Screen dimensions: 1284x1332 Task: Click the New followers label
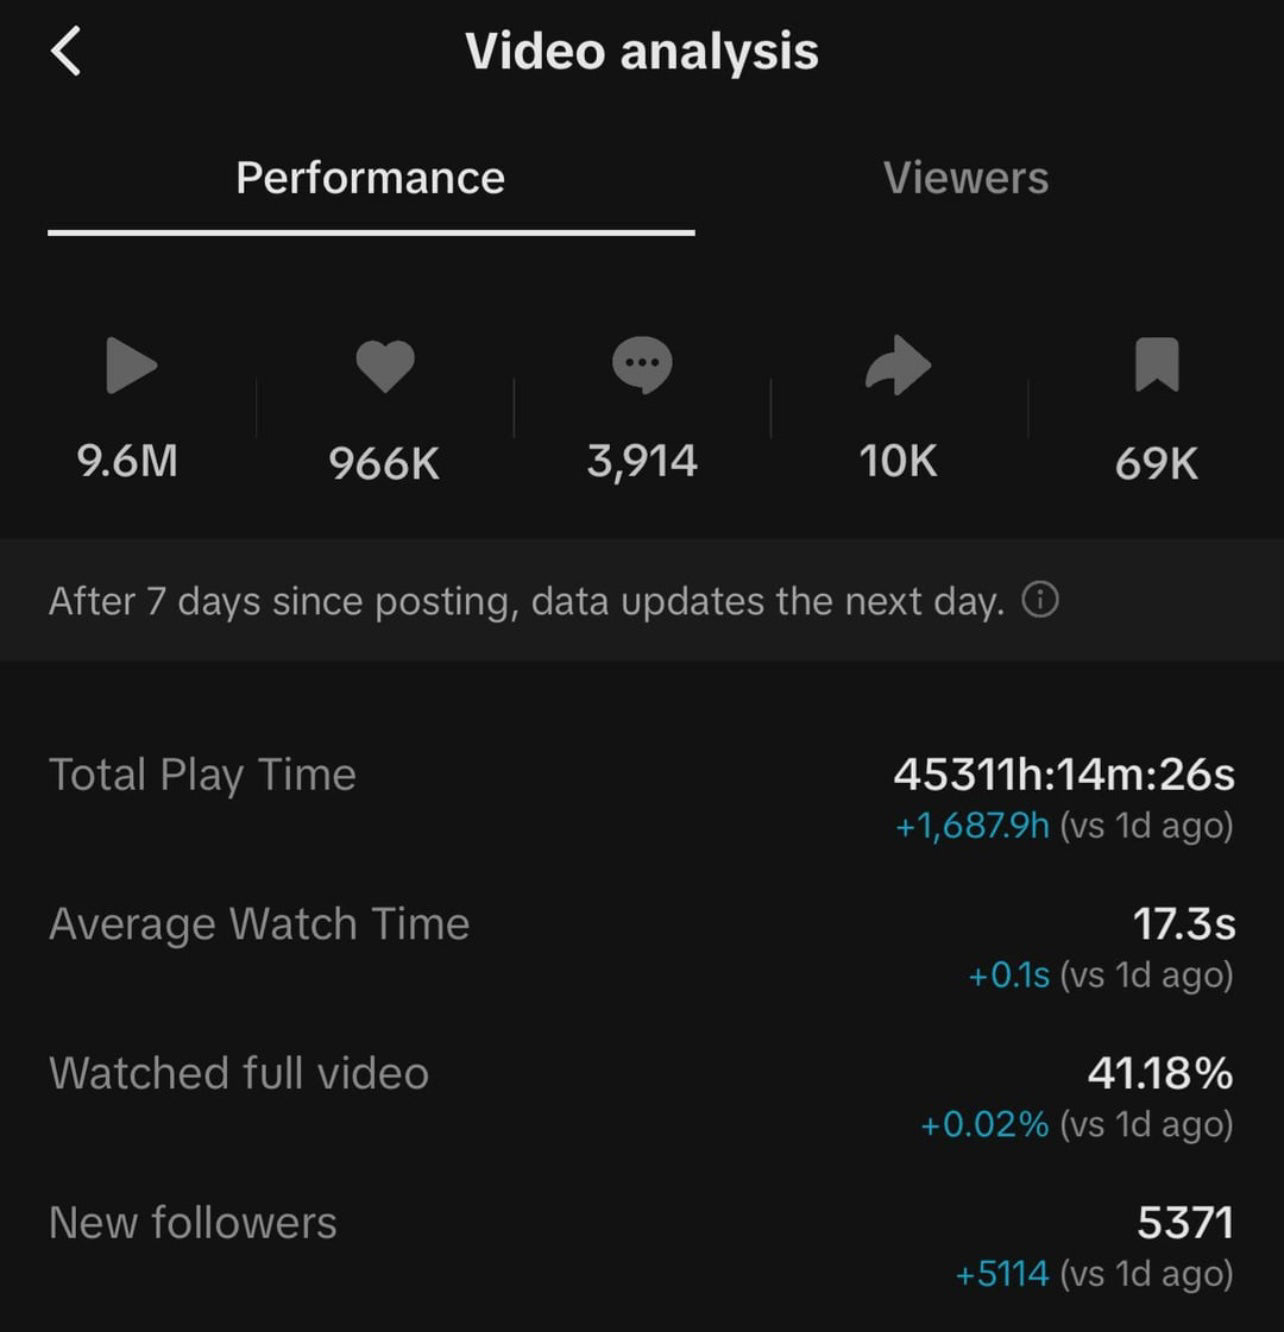coord(193,1222)
